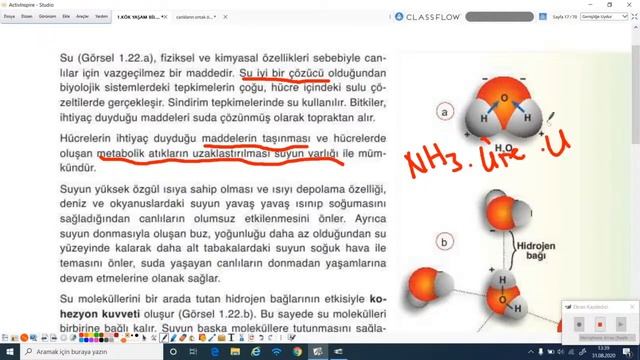Select the Highlighter tool
This screenshot has width=640, height=360.
173,338
